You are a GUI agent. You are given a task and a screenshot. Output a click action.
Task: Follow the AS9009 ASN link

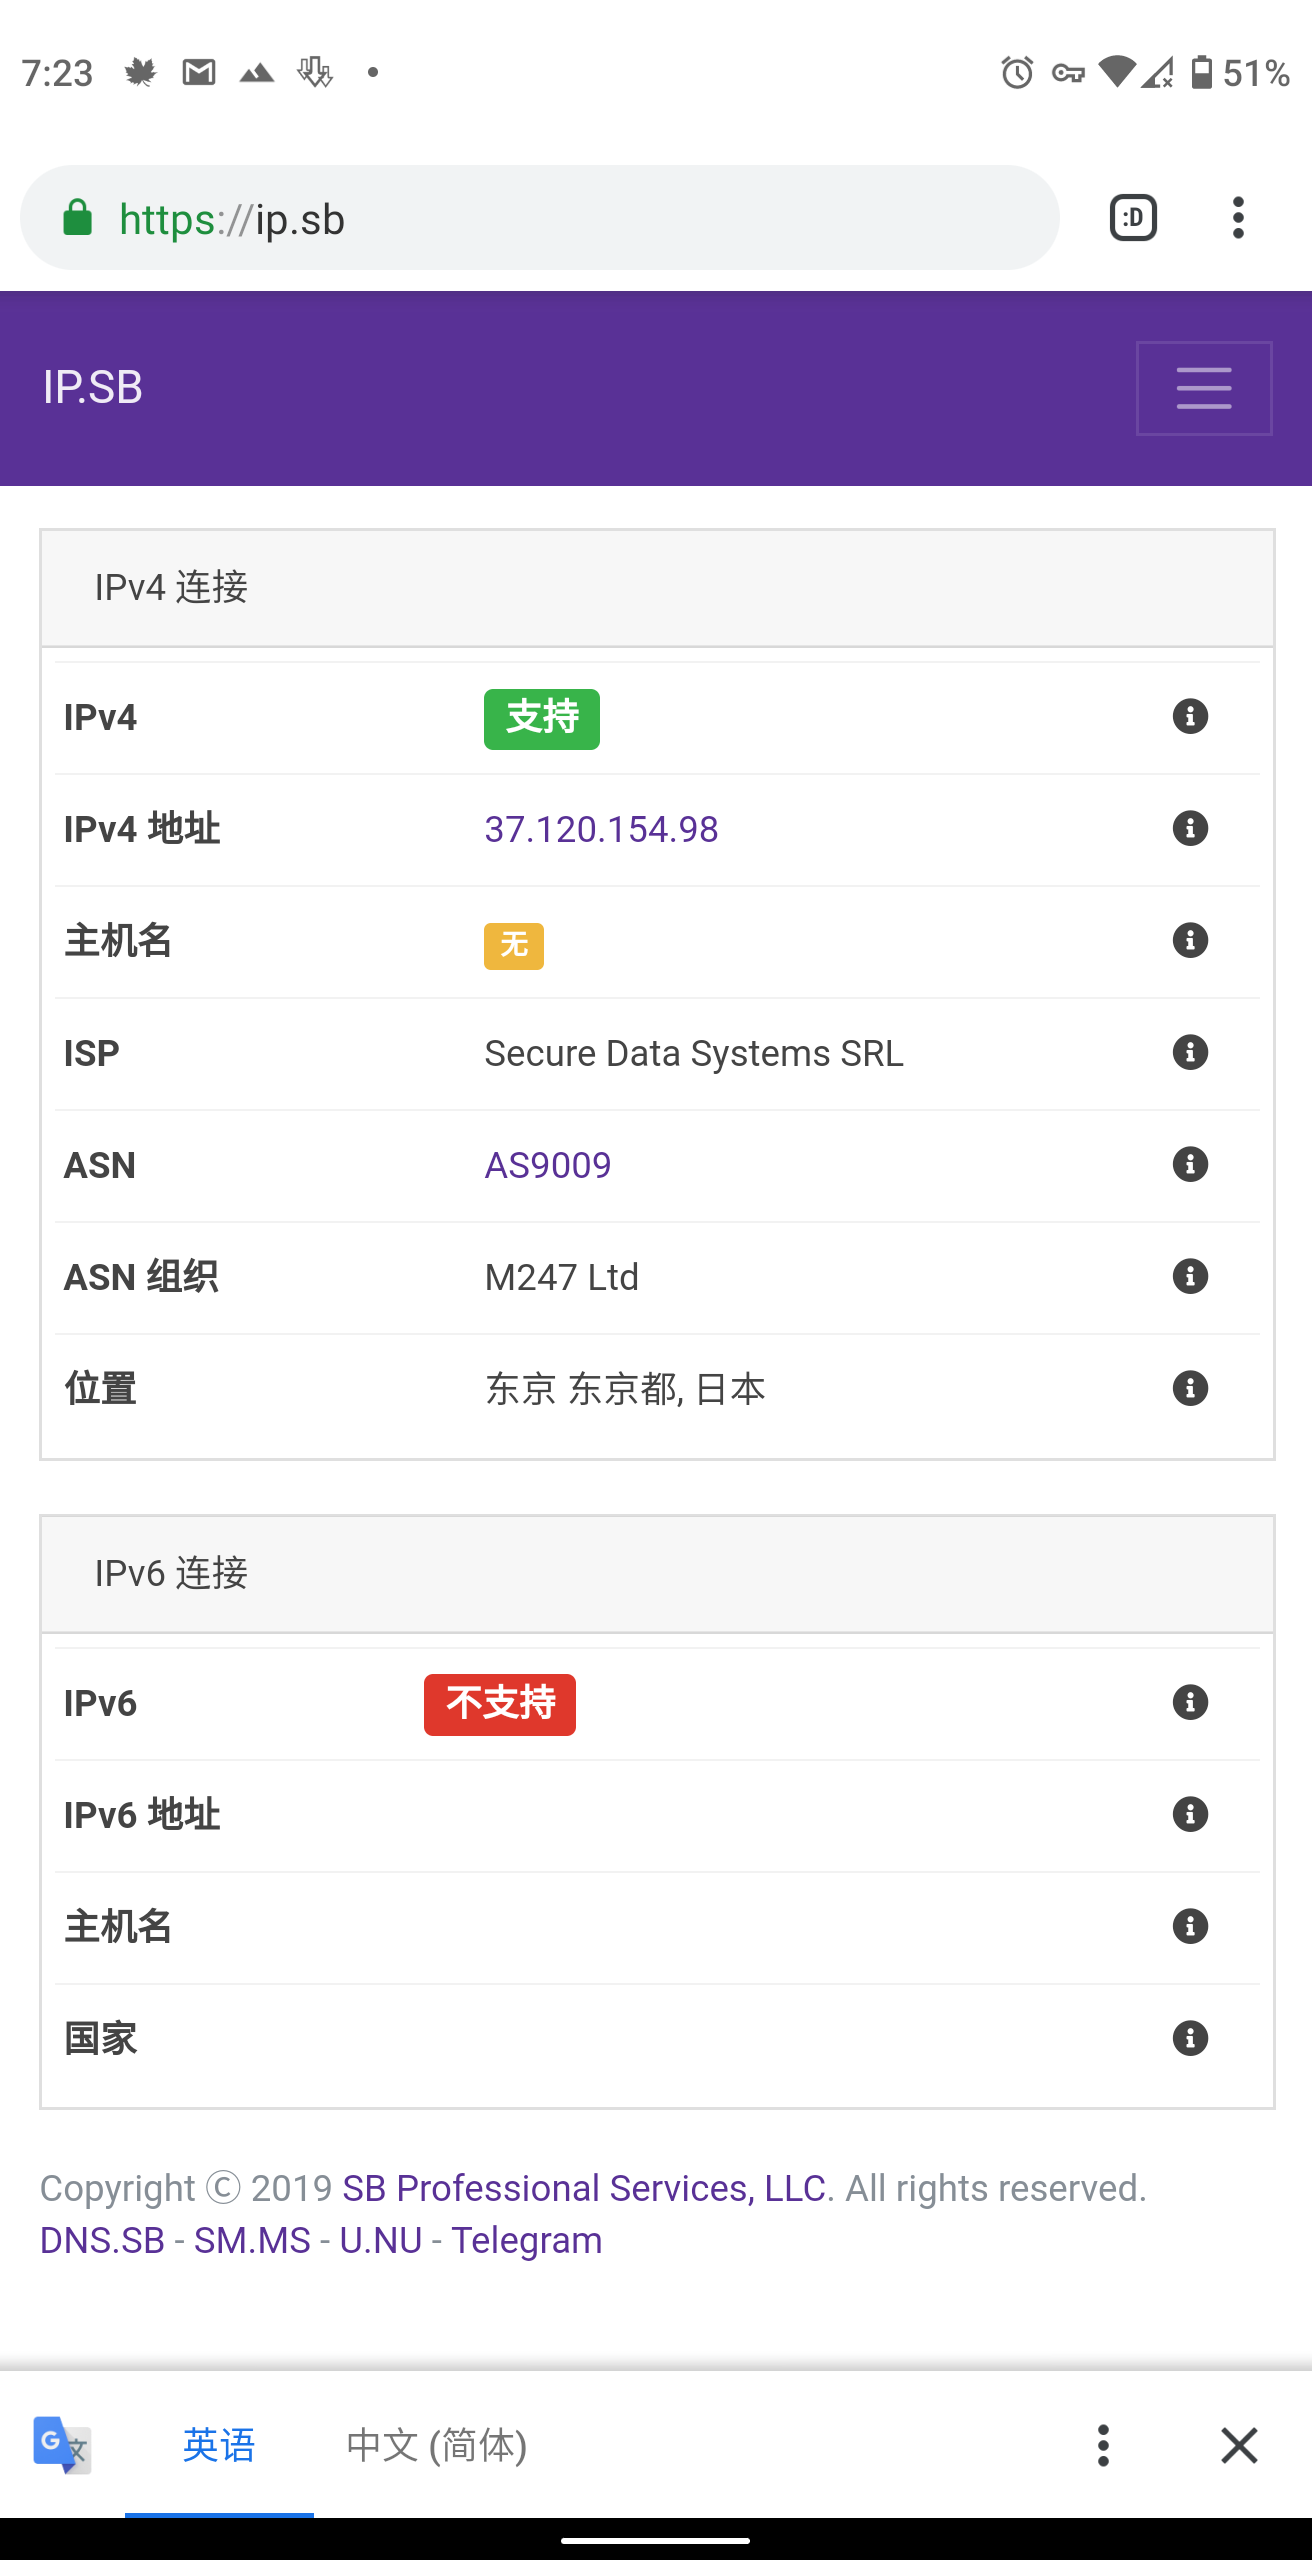[x=548, y=1166]
